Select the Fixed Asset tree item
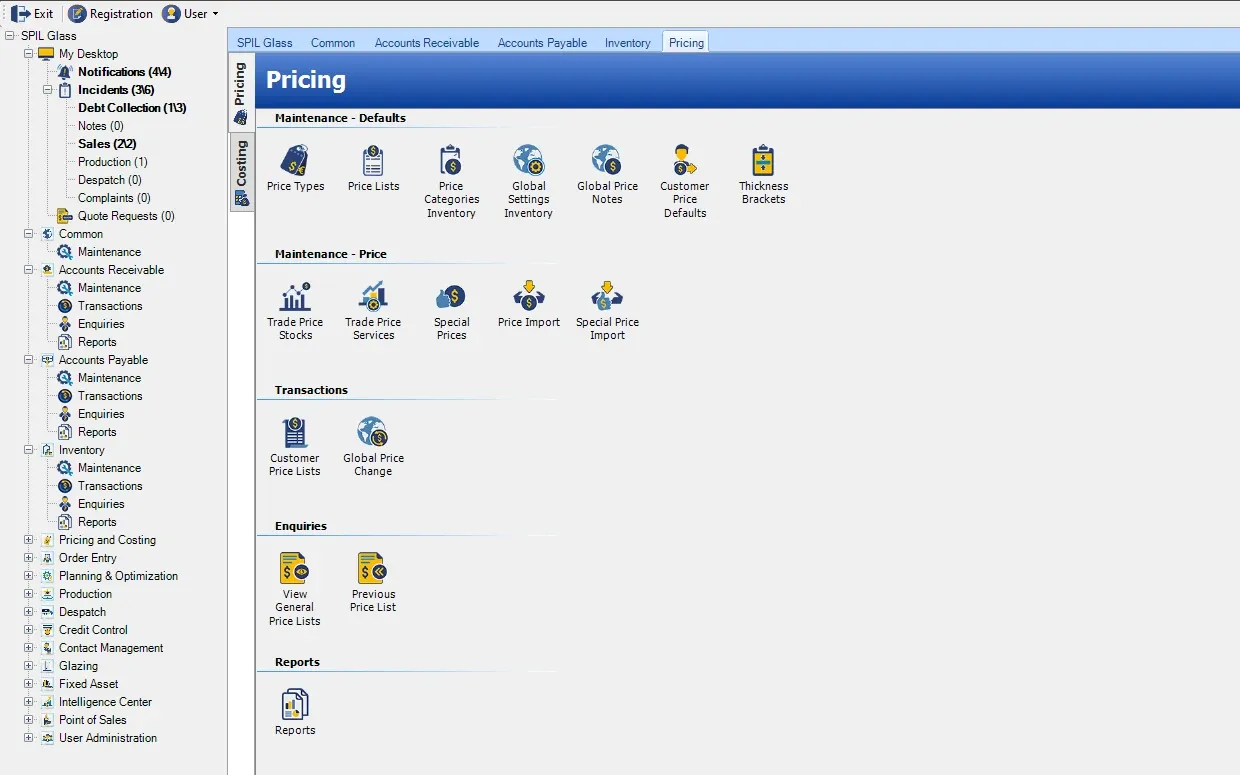Screen dimensions: 1240x775 (x=88, y=684)
